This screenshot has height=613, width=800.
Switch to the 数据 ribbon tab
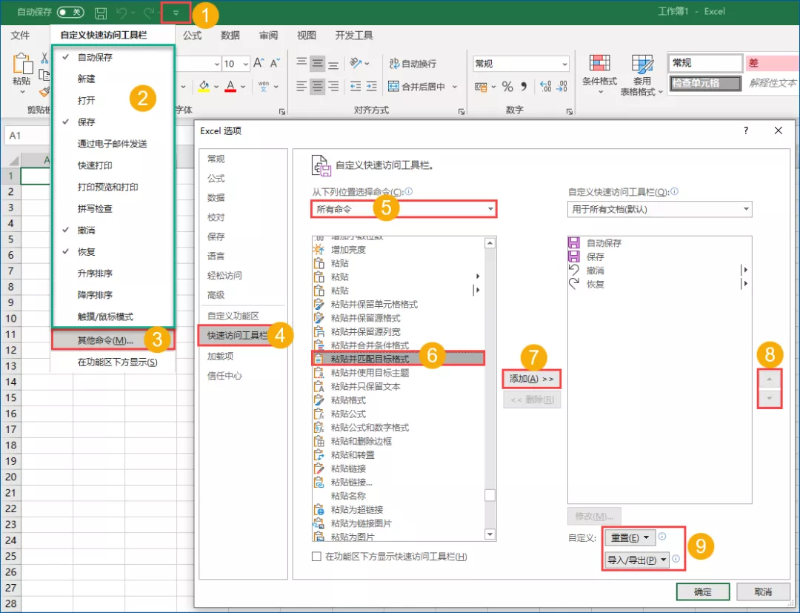tap(230, 35)
